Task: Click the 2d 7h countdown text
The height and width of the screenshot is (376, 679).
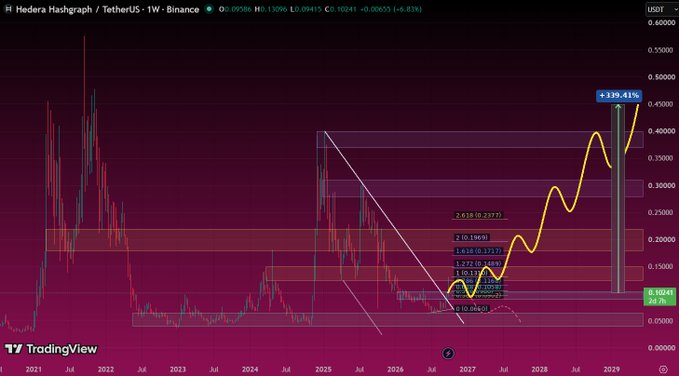Action: point(657,300)
